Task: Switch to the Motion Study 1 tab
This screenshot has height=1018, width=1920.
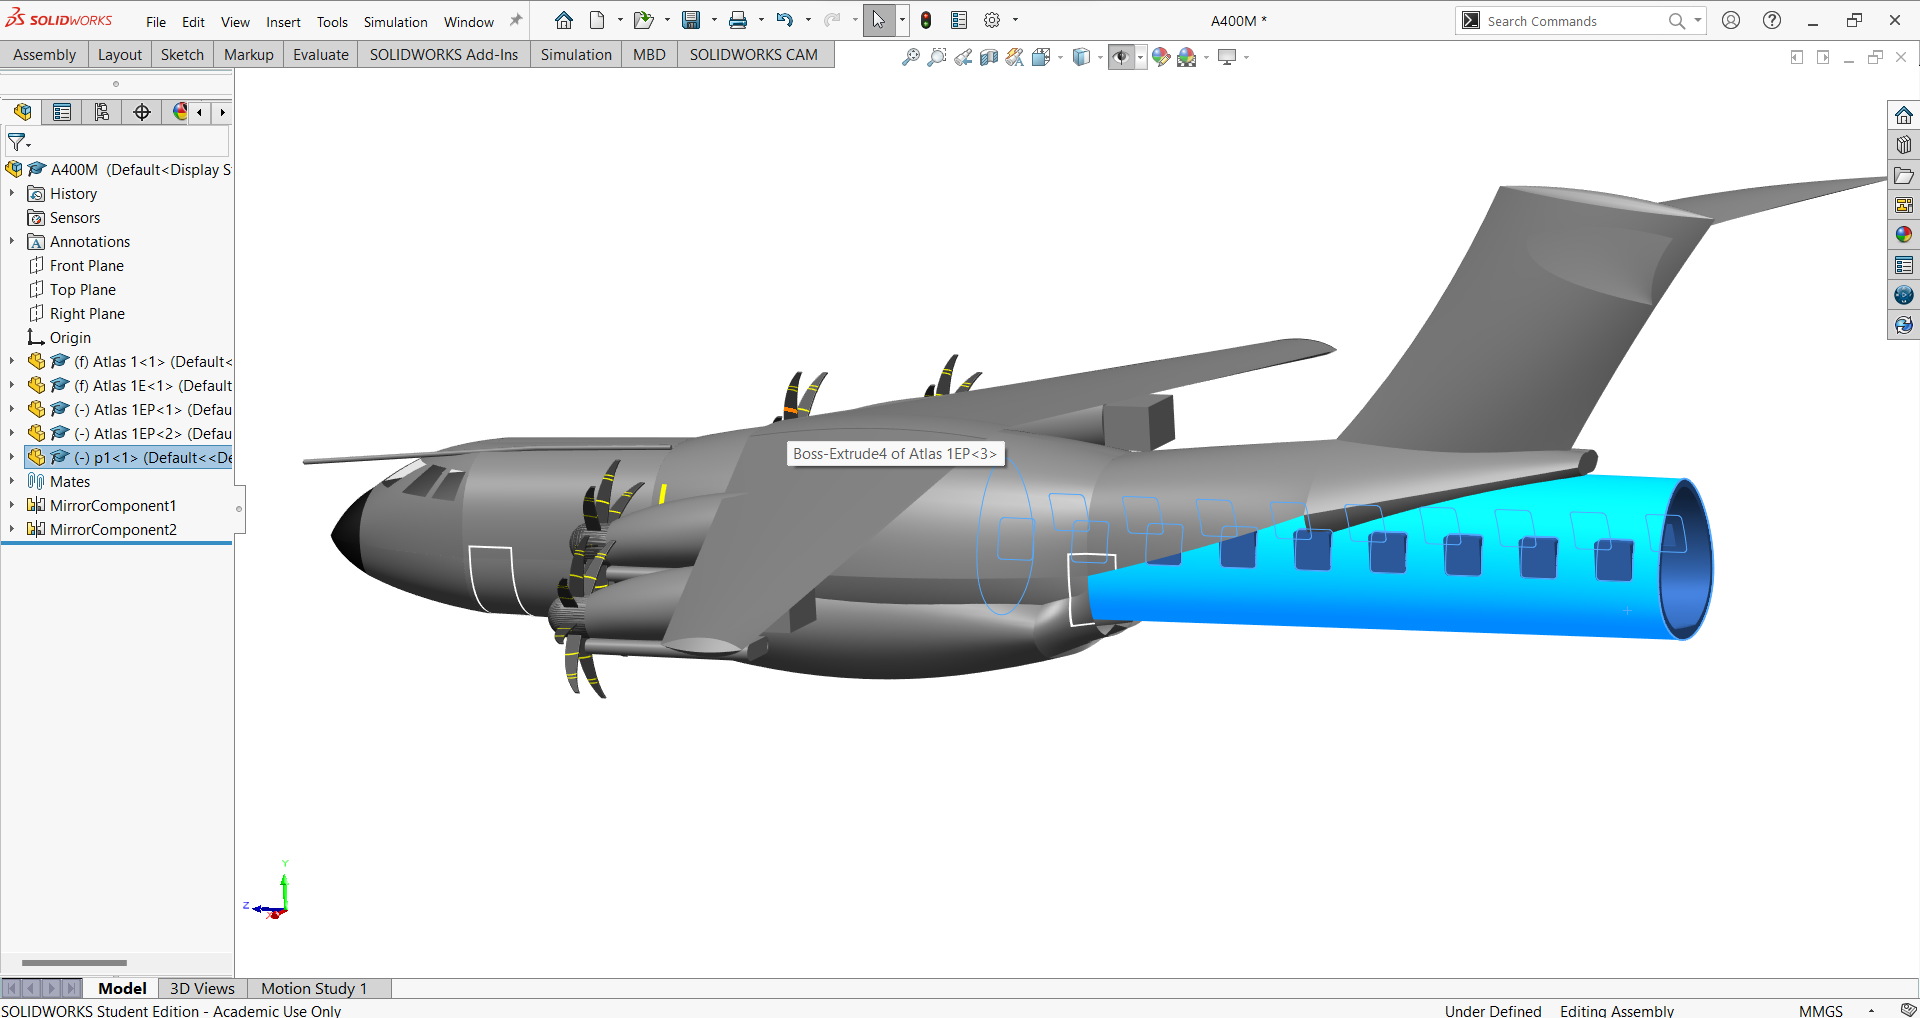Action: [x=314, y=988]
